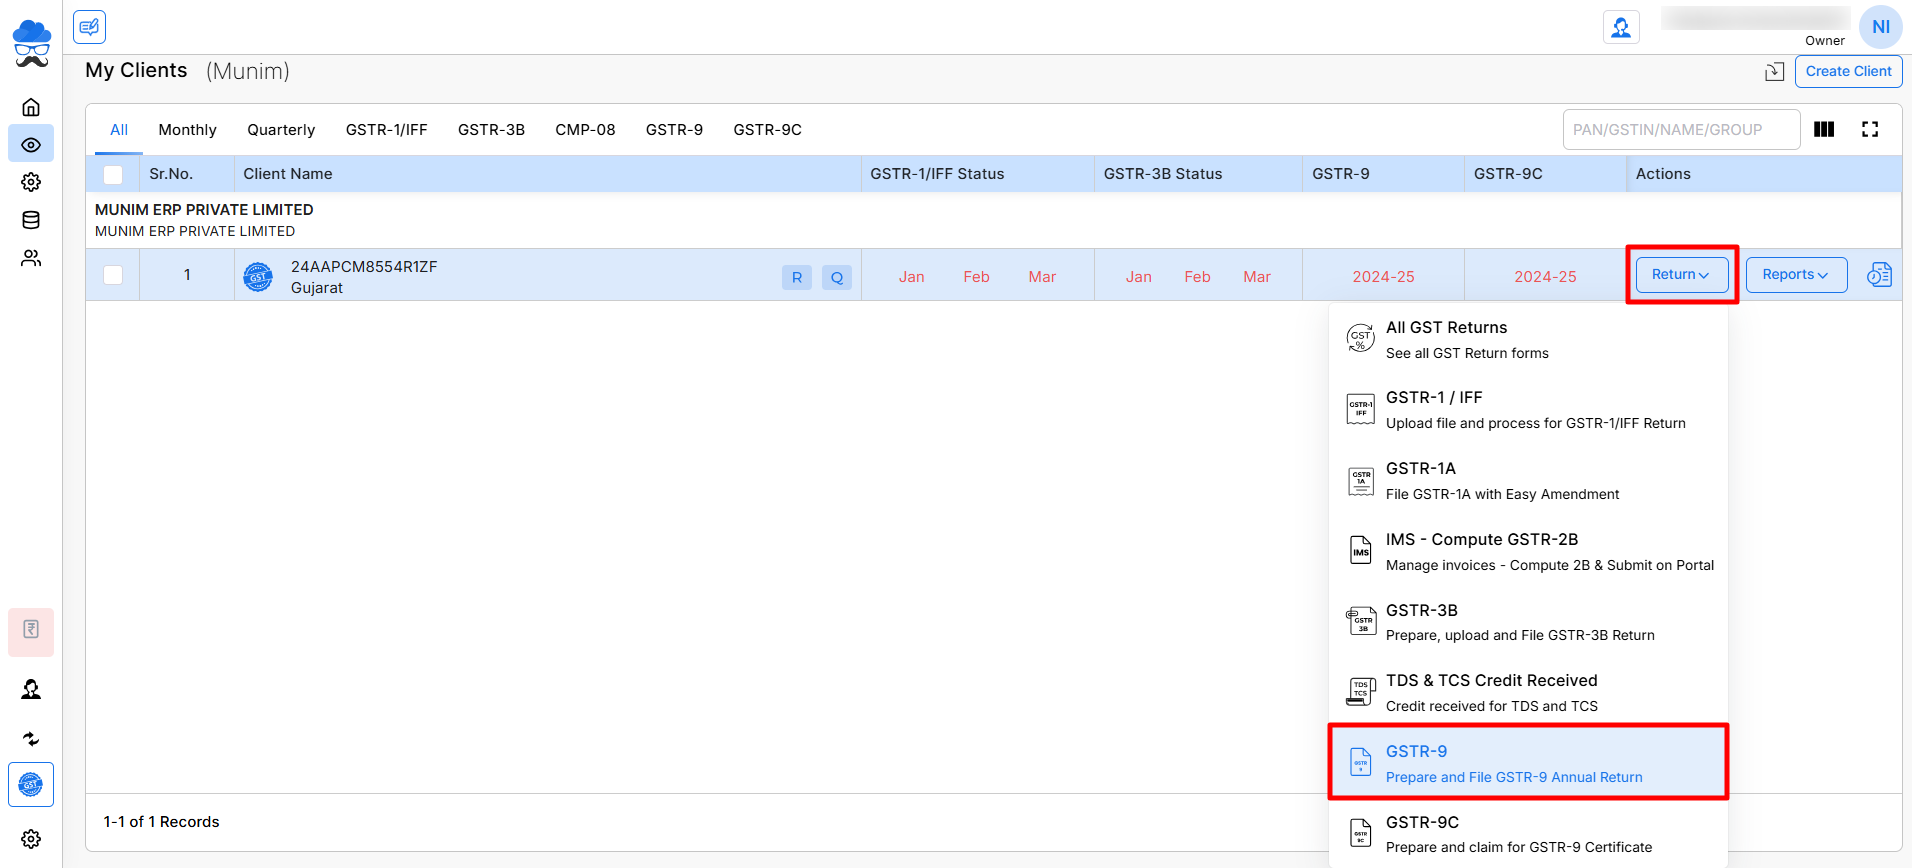Click the home icon in sidebar
The width and height of the screenshot is (1912, 868).
coord(31,107)
